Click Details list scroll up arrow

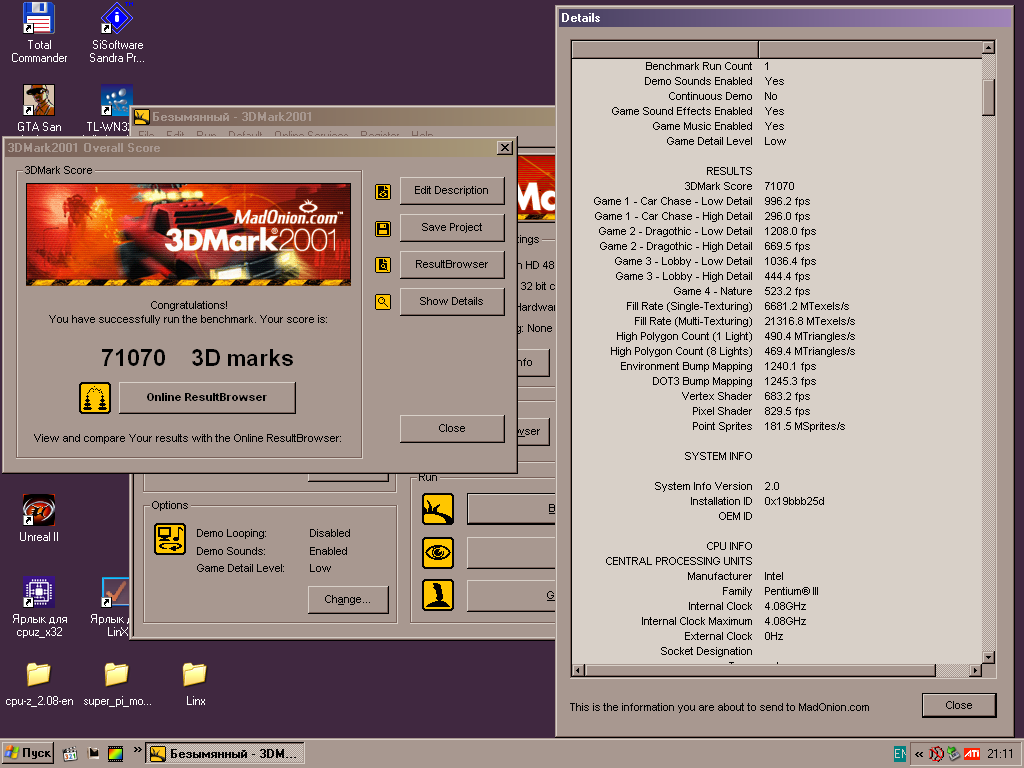pos(988,47)
